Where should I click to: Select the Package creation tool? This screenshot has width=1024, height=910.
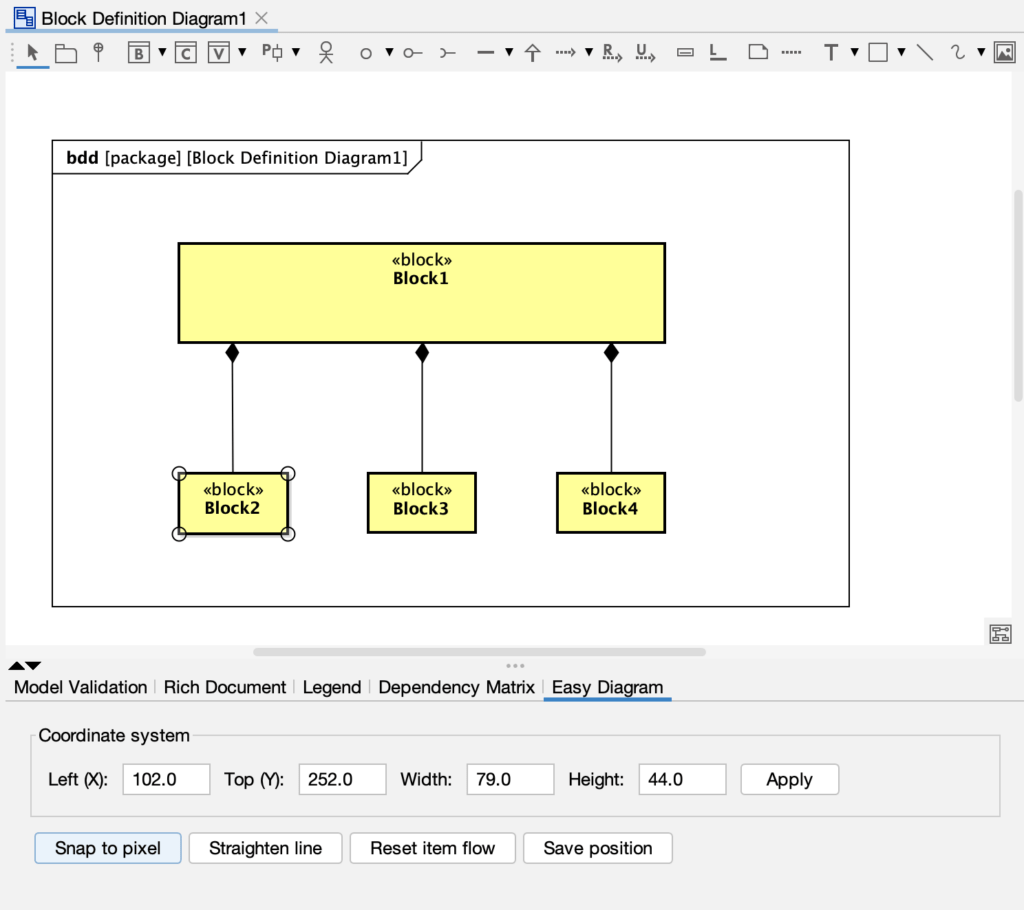(x=66, y=52)
